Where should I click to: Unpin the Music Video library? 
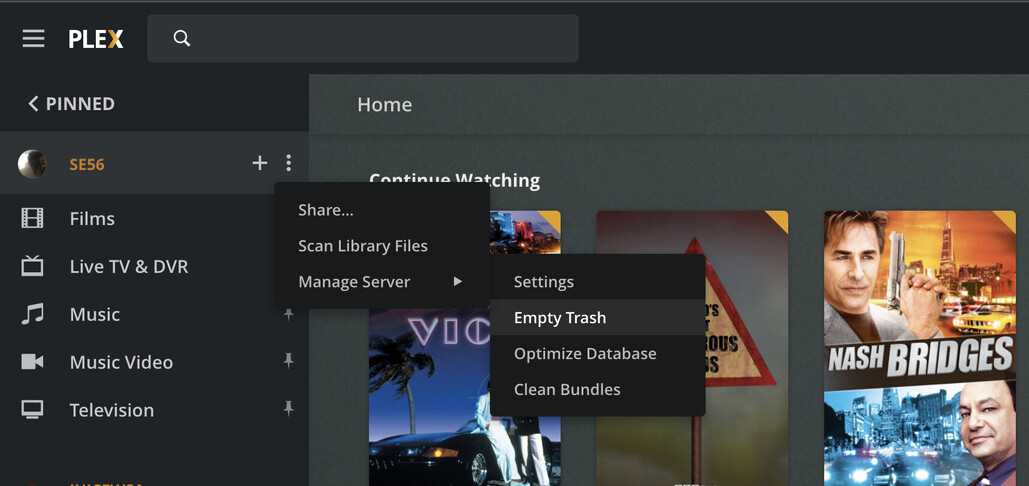tap(288, 360)
